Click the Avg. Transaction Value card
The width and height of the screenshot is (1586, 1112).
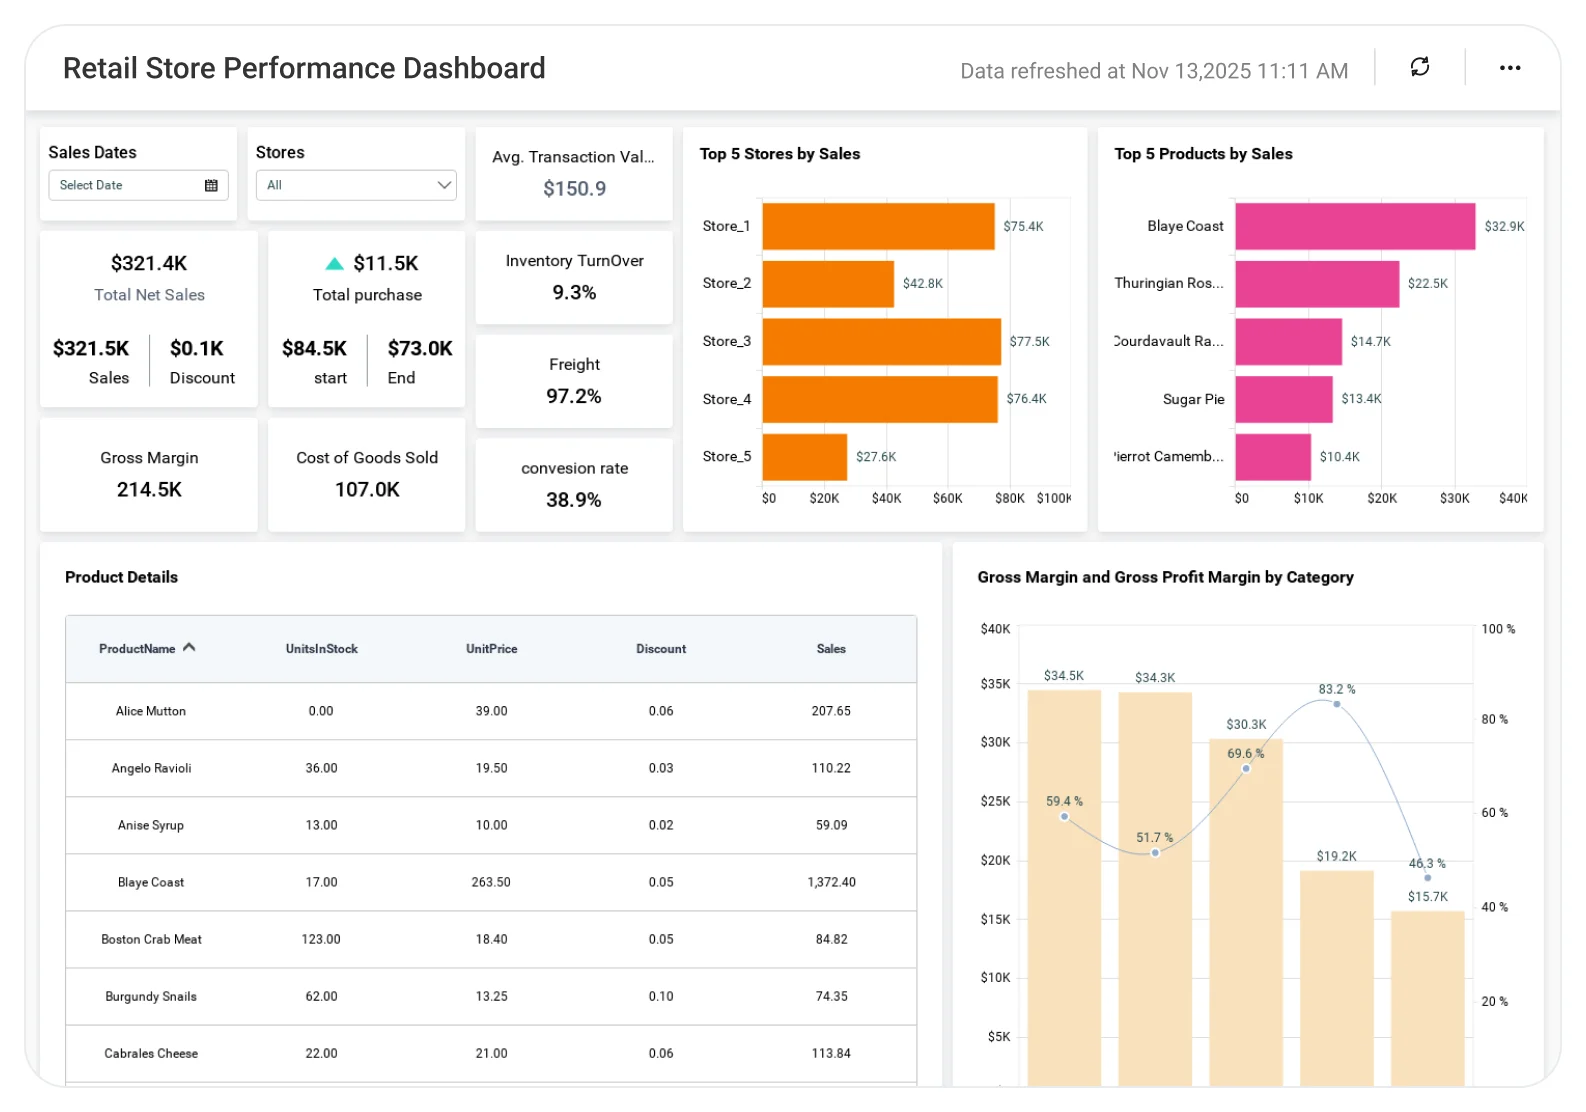[x=574, y=173]
